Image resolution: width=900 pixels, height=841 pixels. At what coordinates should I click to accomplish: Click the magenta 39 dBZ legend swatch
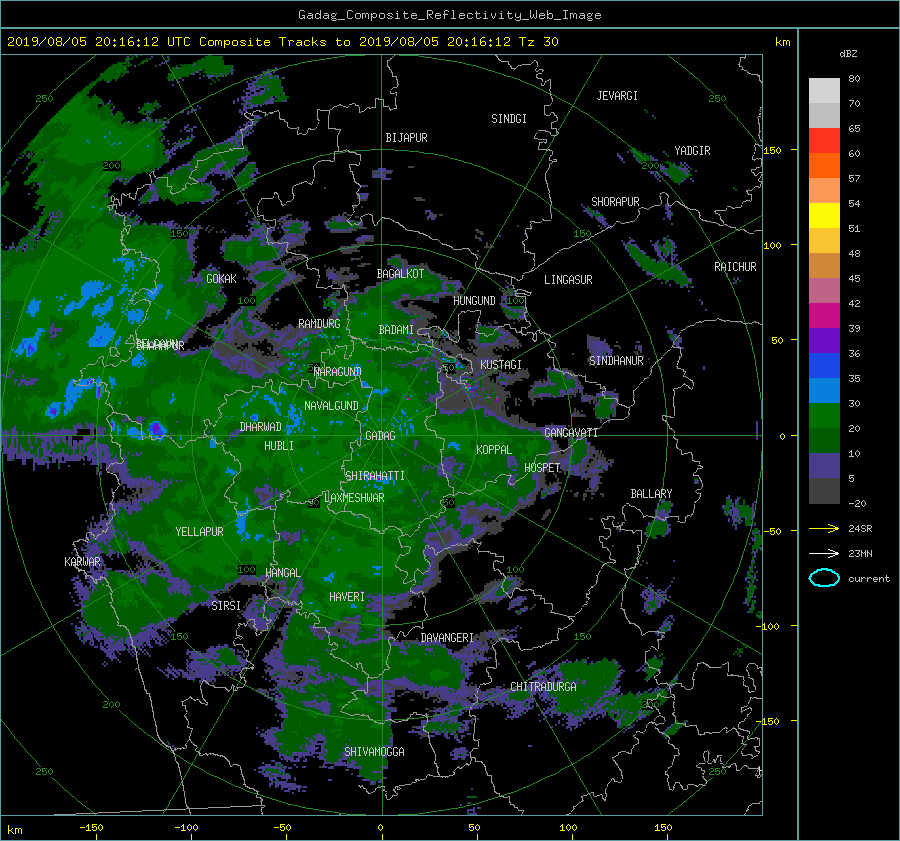(x=824, y=315)
